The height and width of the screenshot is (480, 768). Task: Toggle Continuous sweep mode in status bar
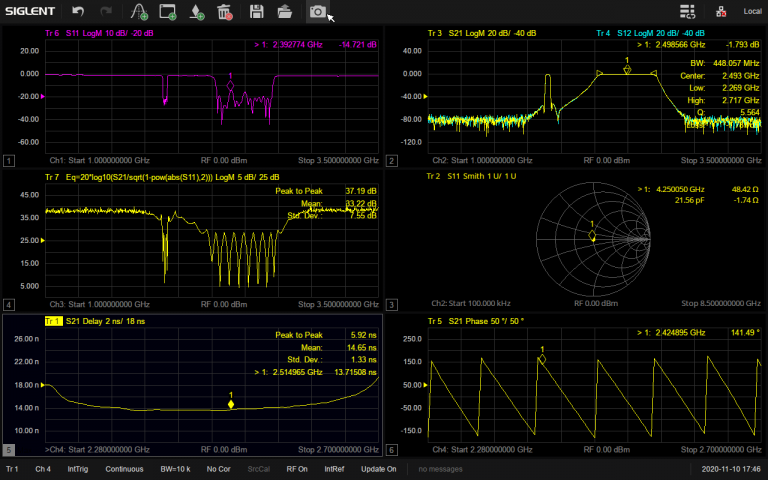click(125, 469)
